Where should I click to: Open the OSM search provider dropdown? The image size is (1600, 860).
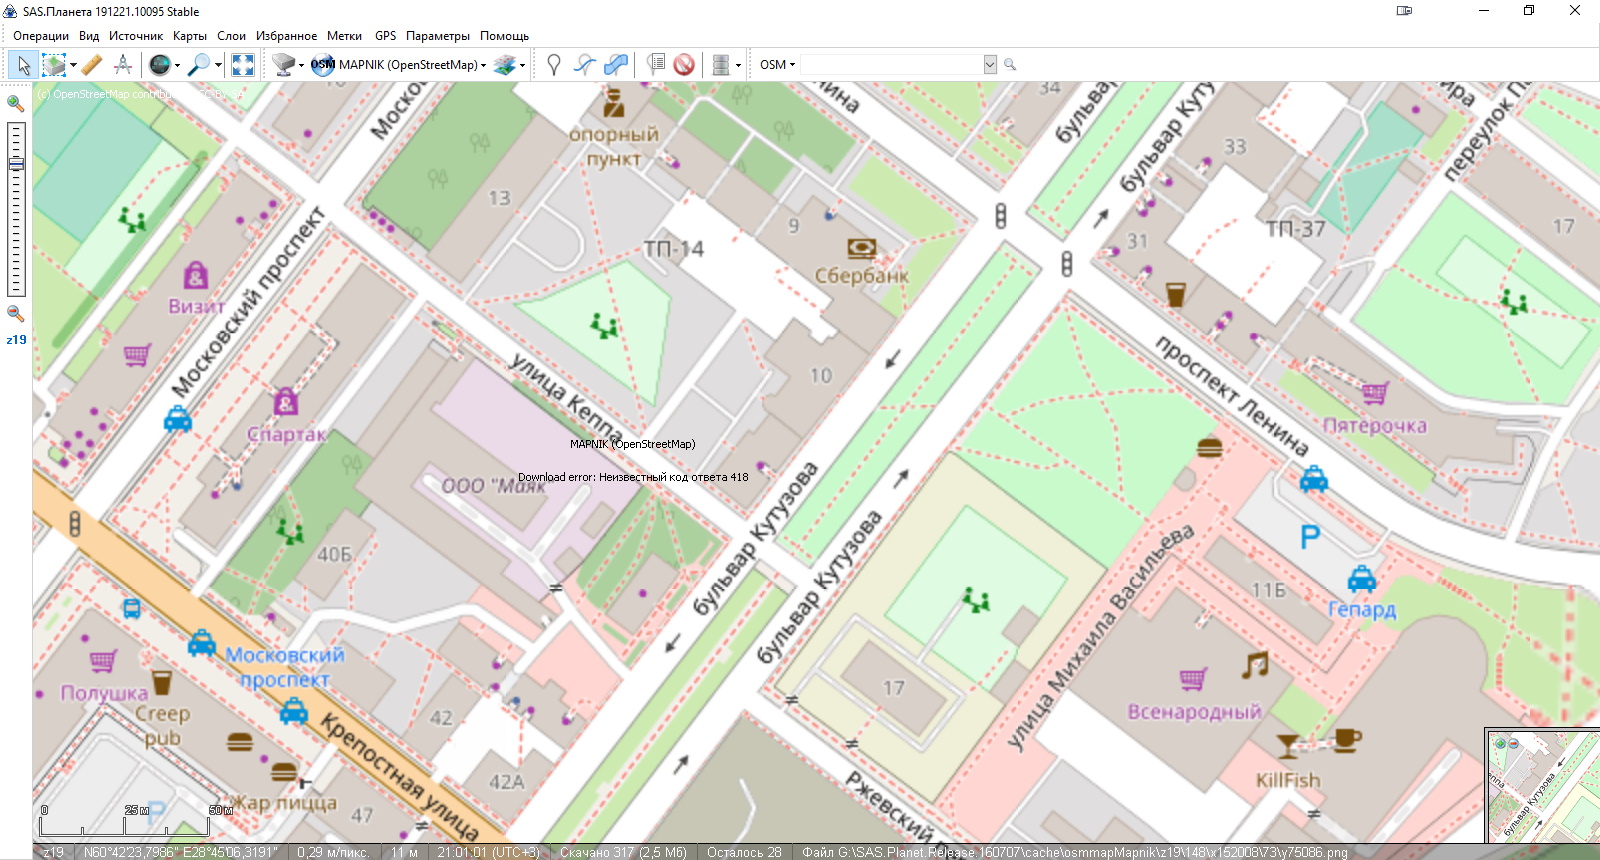pyautogui.click(x=777, y=65)
